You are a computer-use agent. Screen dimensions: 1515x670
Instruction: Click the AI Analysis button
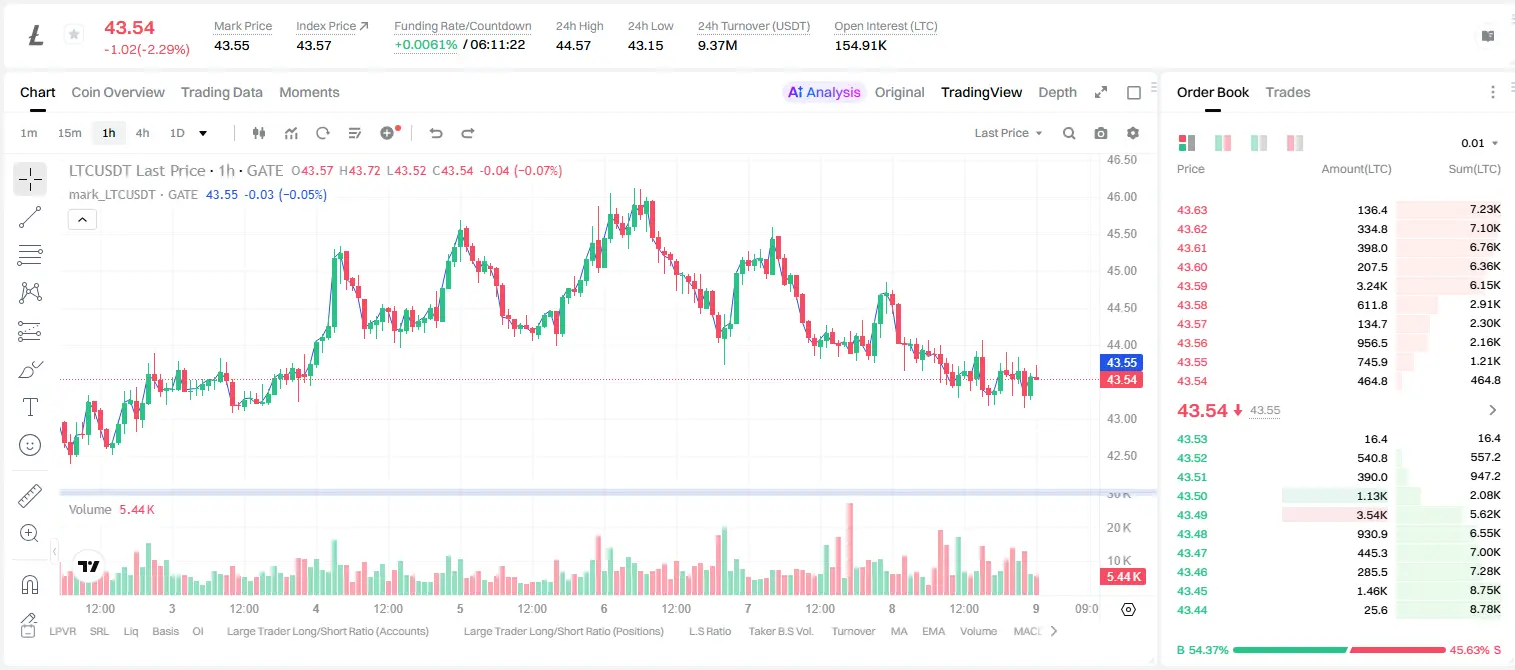824,92
